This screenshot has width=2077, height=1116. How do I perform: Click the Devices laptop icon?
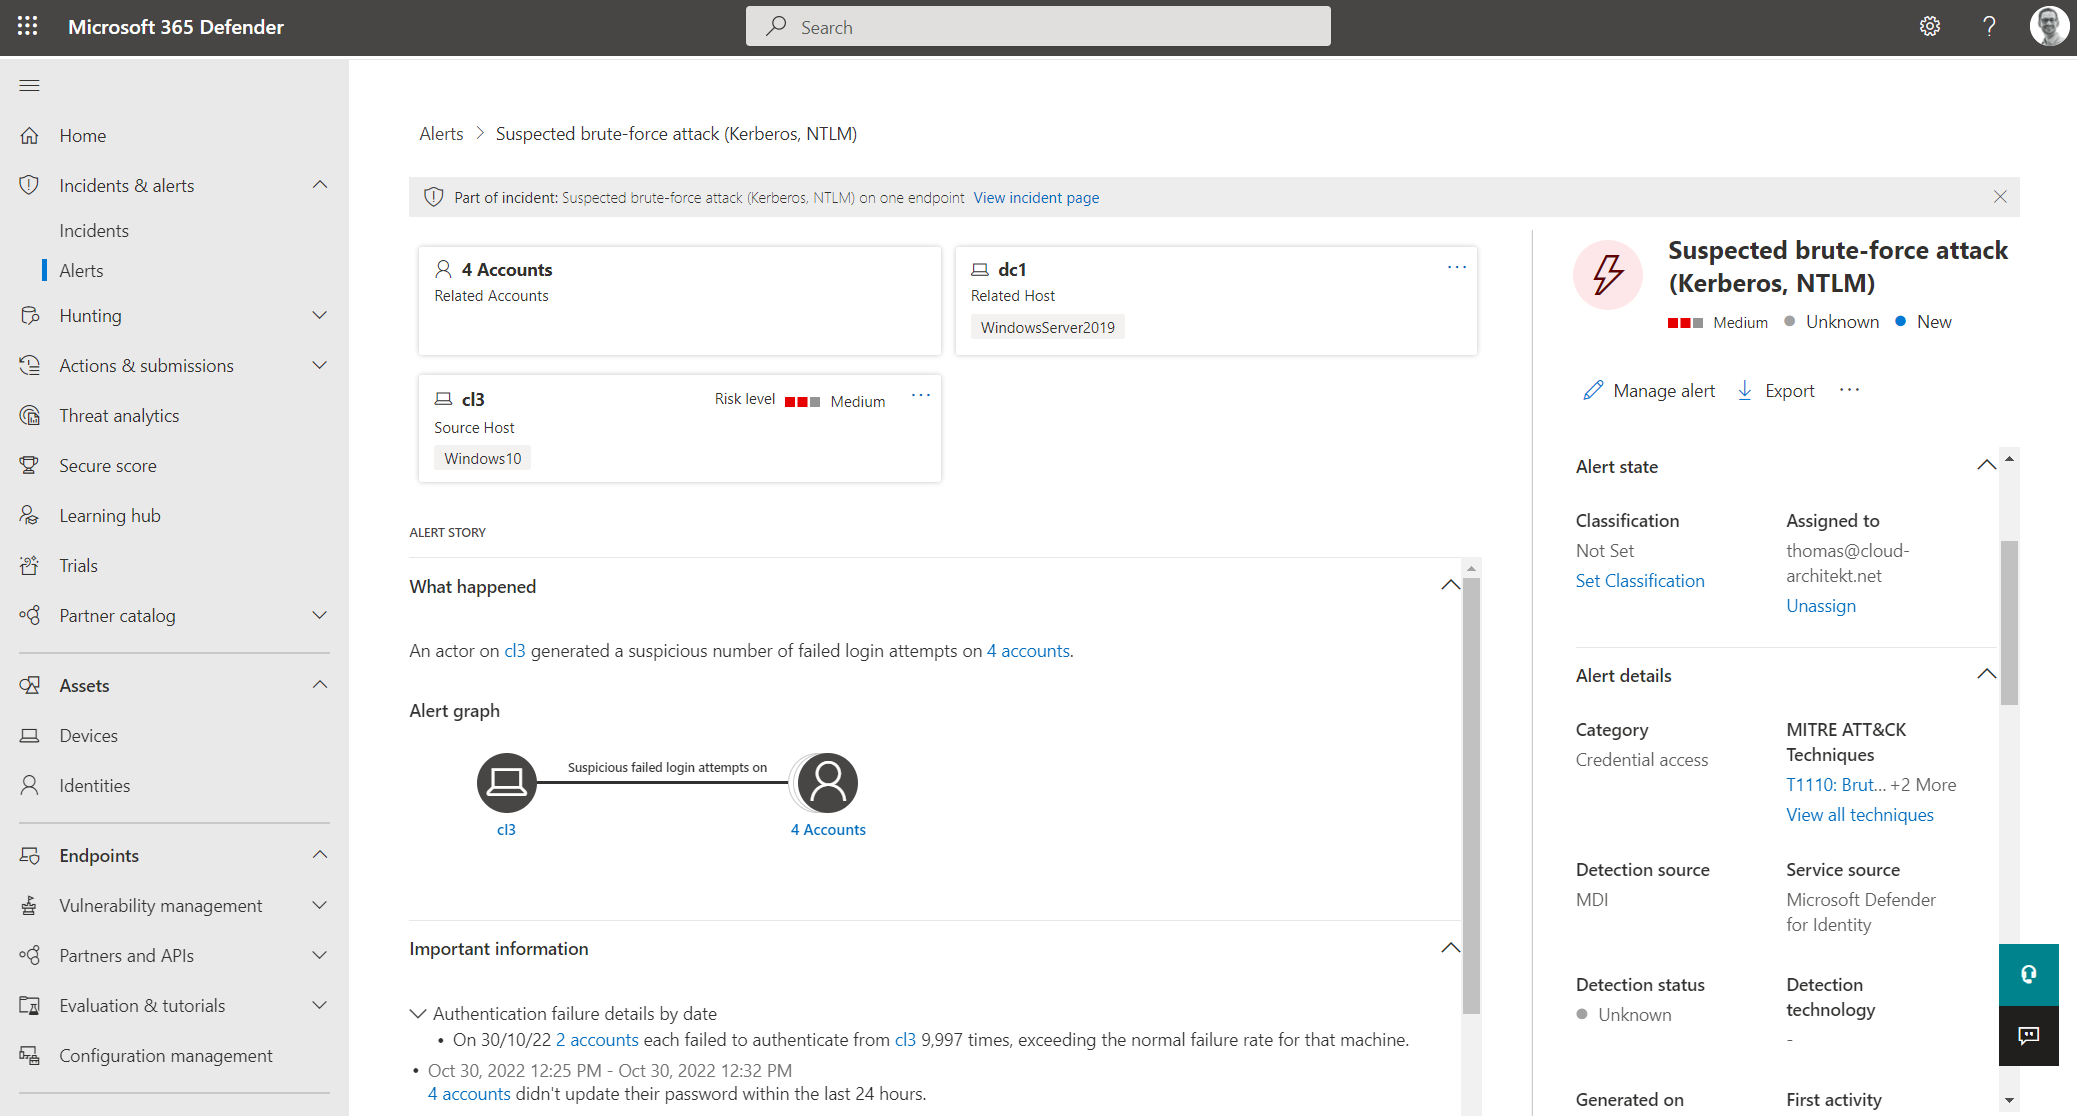tap(30, 735)
